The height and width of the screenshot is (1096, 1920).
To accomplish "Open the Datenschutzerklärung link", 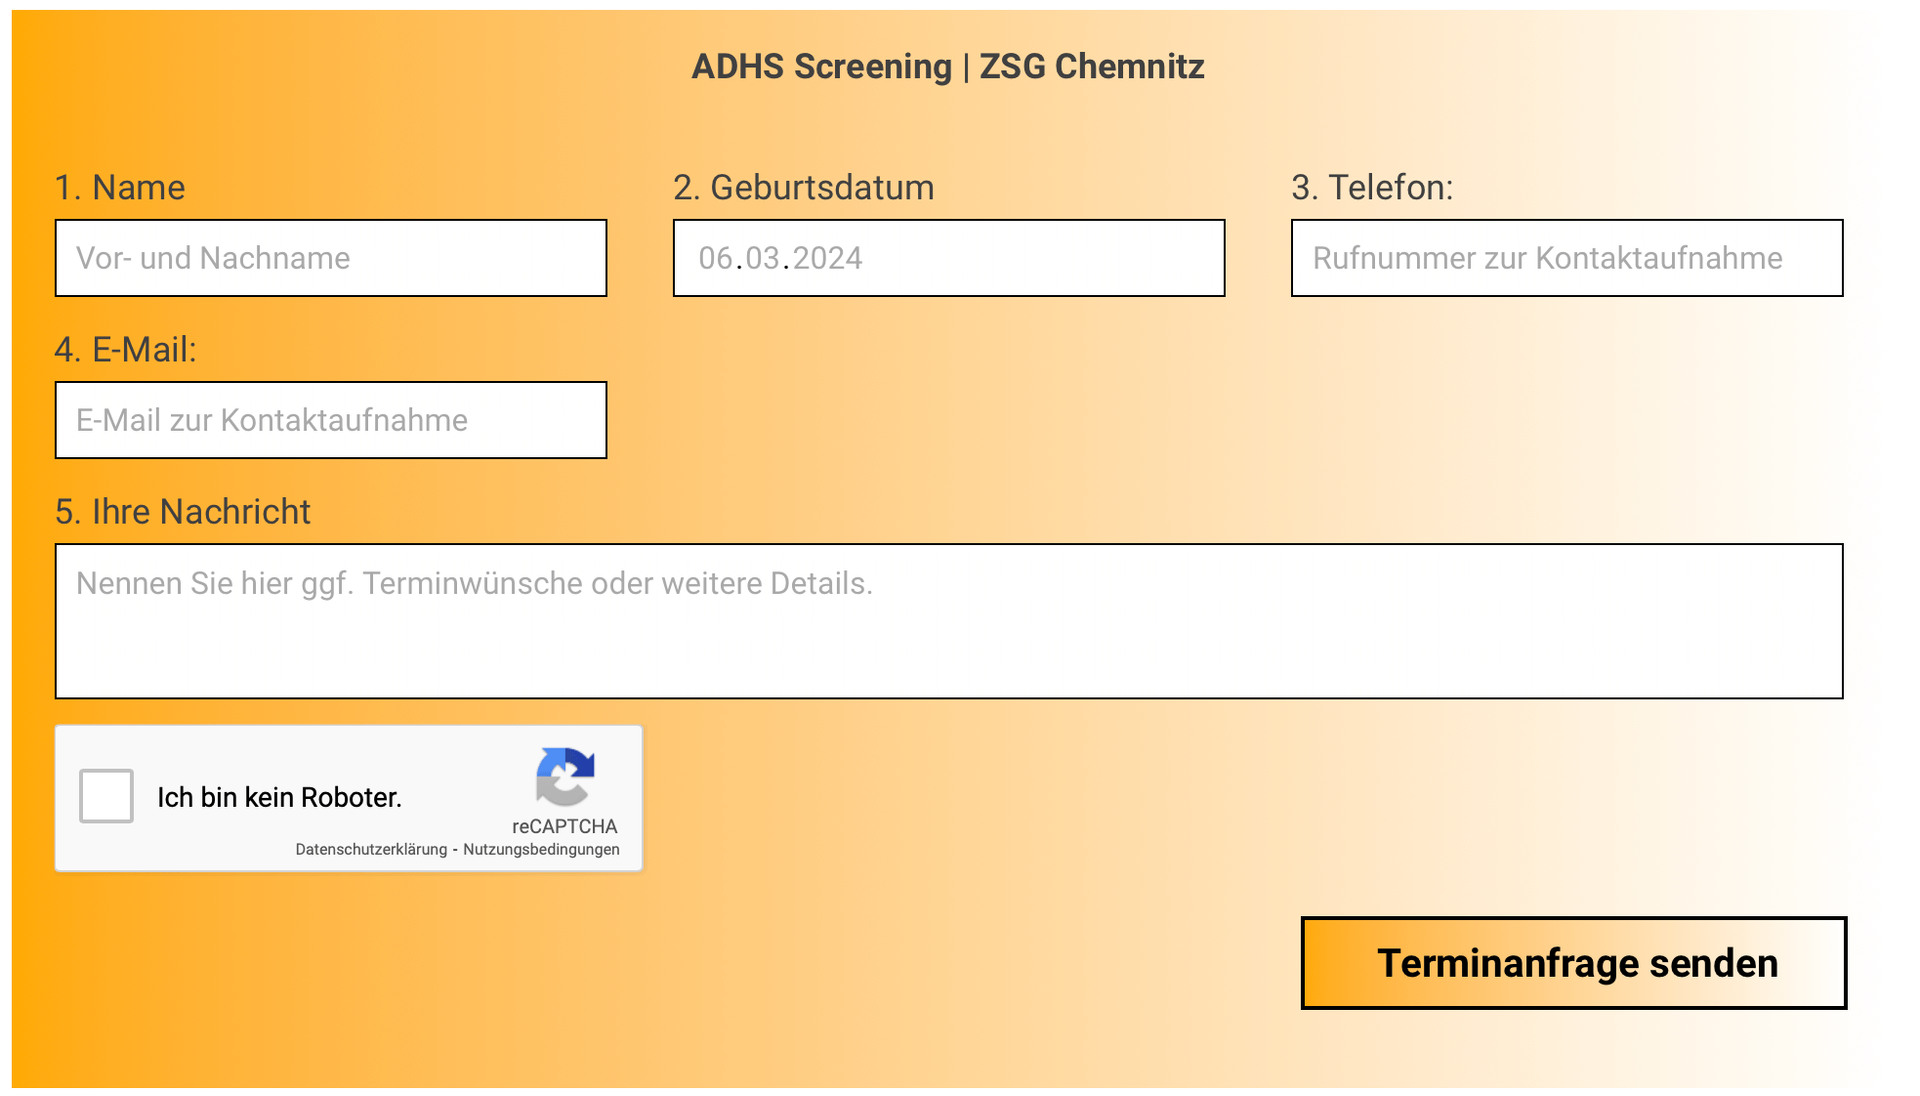I will (371, 849).
